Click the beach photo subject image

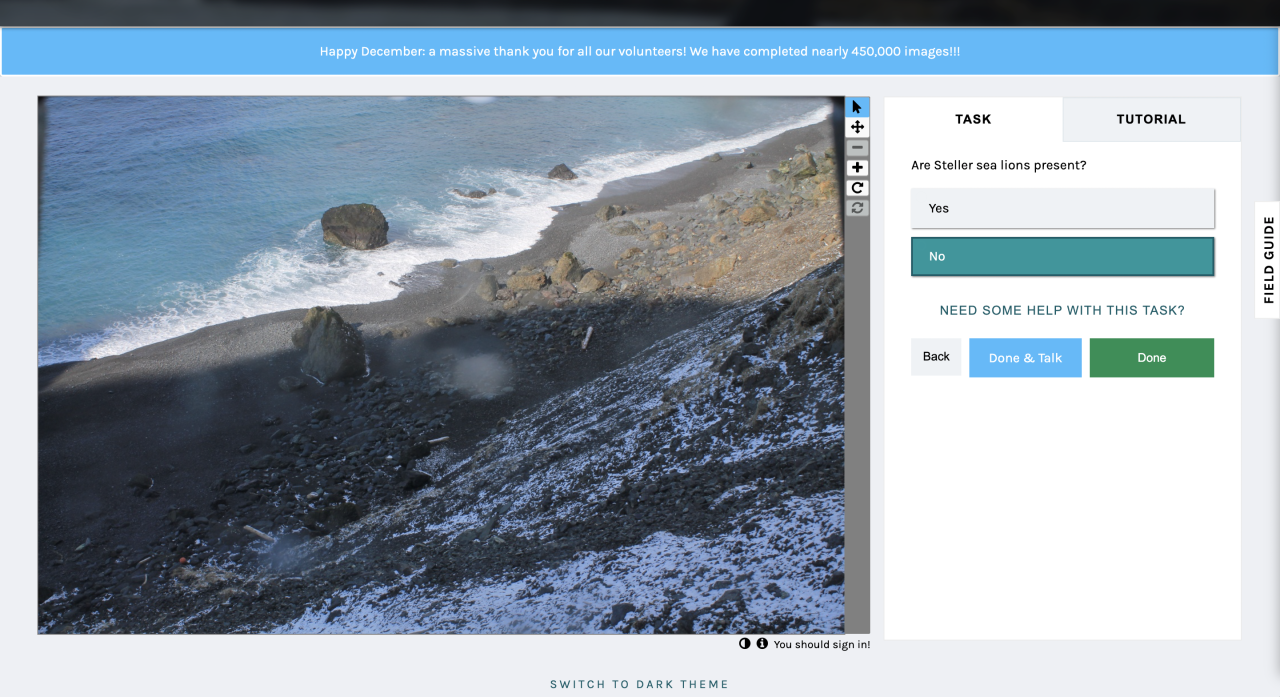pos(441,365)
